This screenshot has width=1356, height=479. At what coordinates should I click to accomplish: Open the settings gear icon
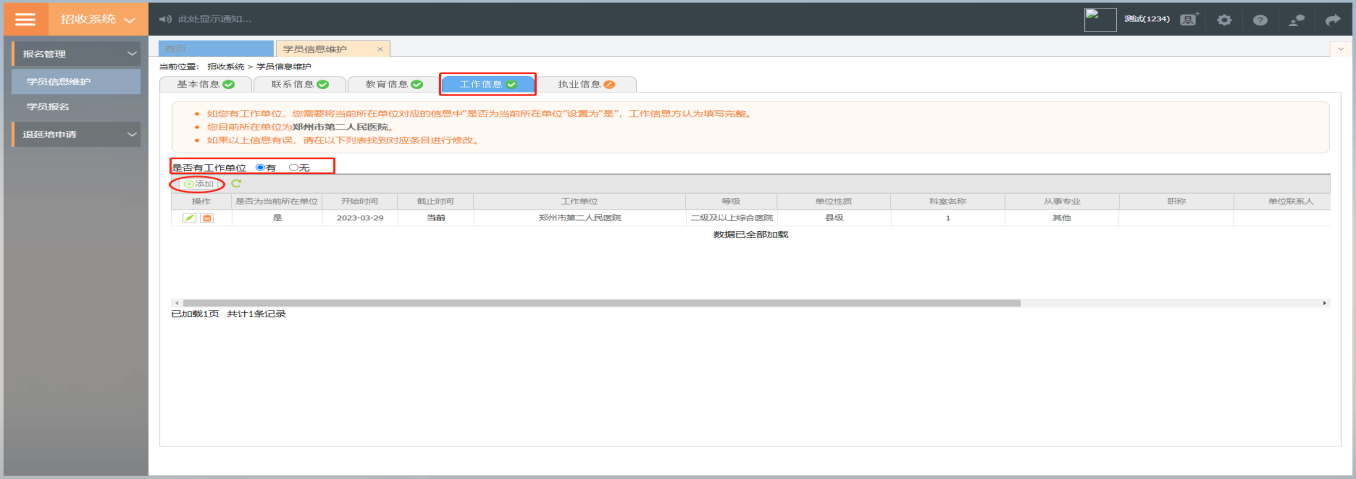(x=1224, y=19)
